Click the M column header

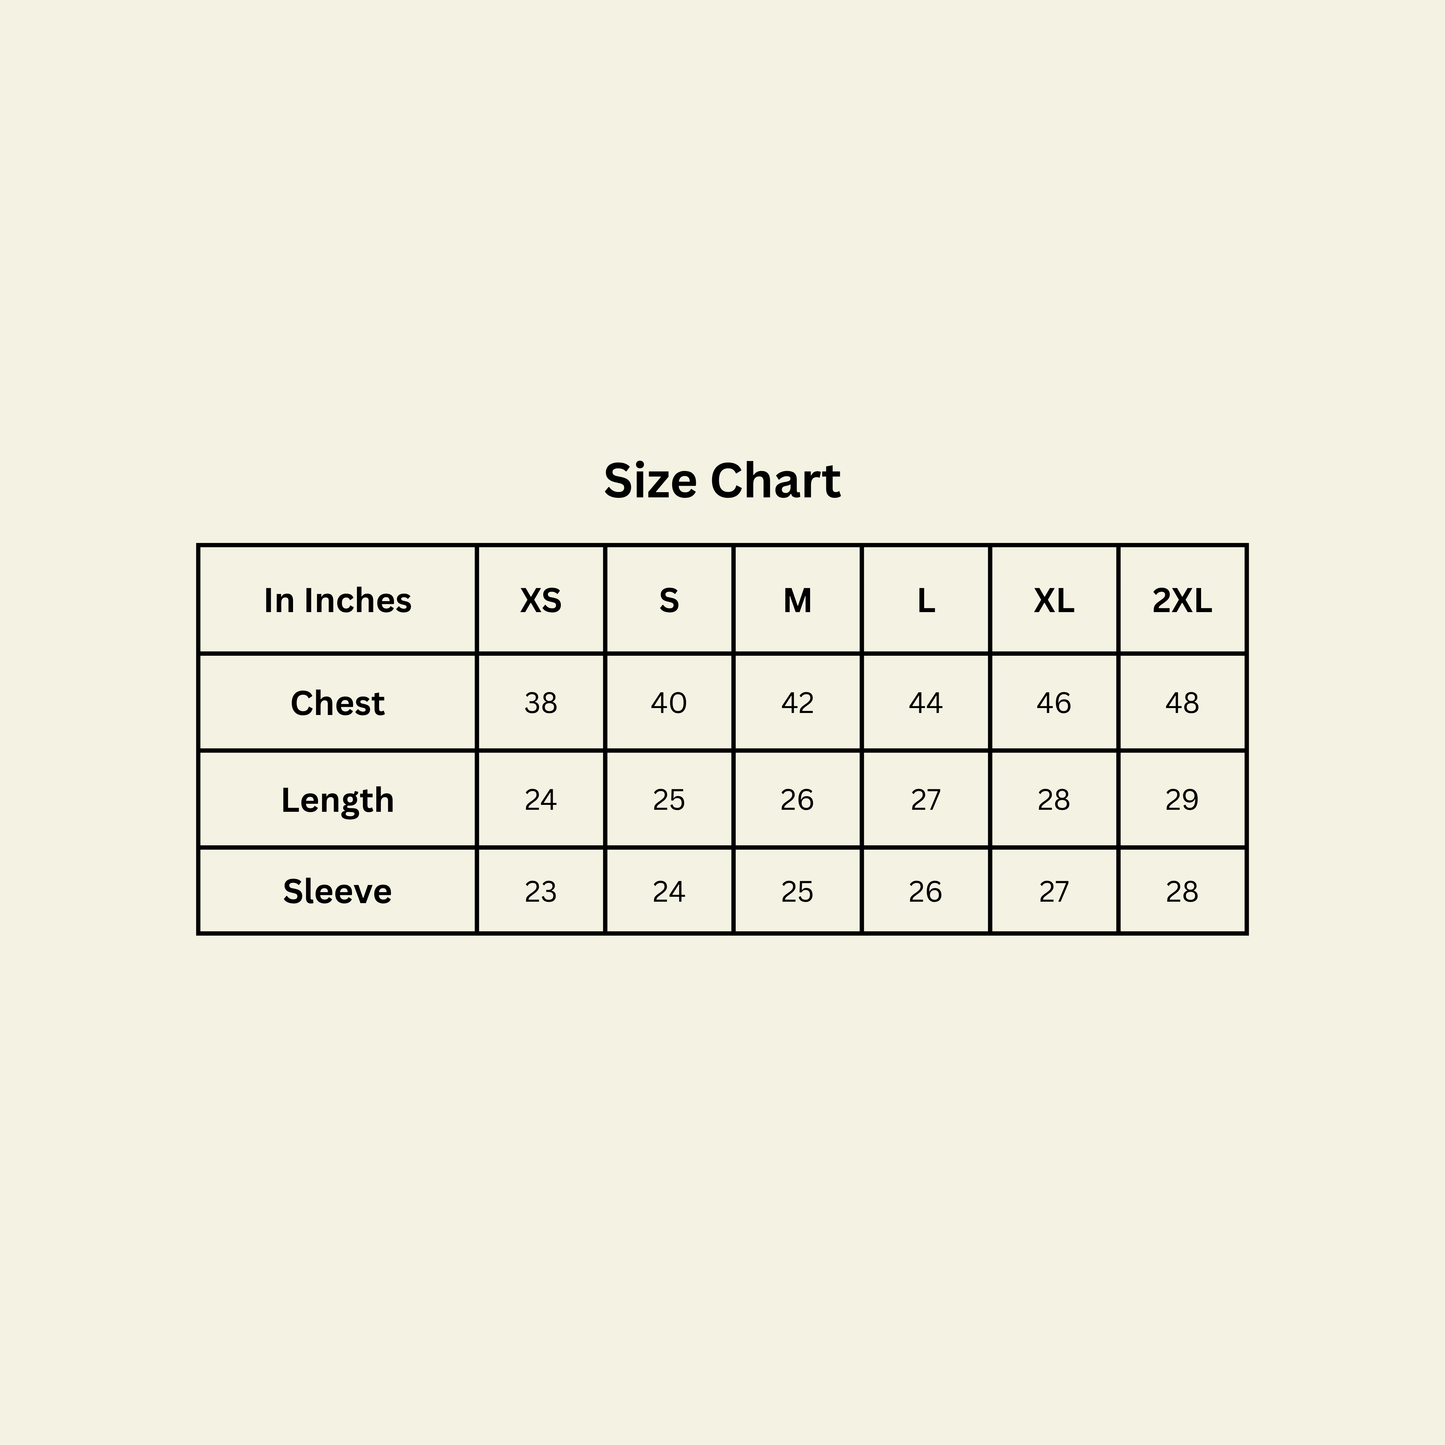[797, 600]
